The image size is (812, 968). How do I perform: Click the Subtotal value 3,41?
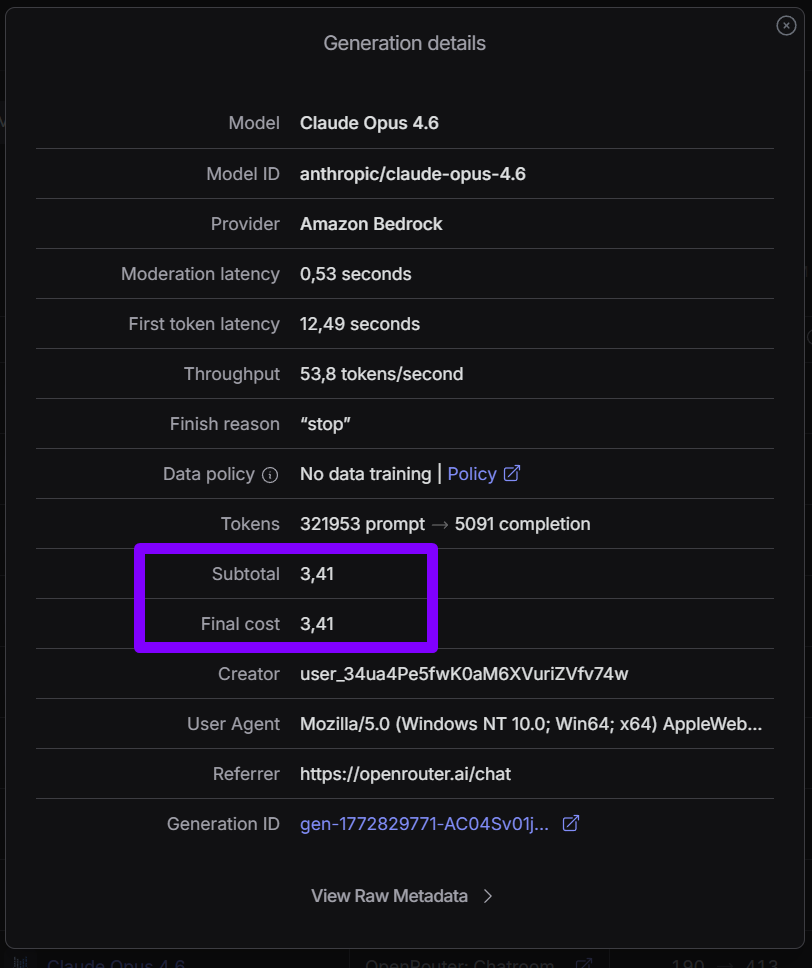(317, 574)
